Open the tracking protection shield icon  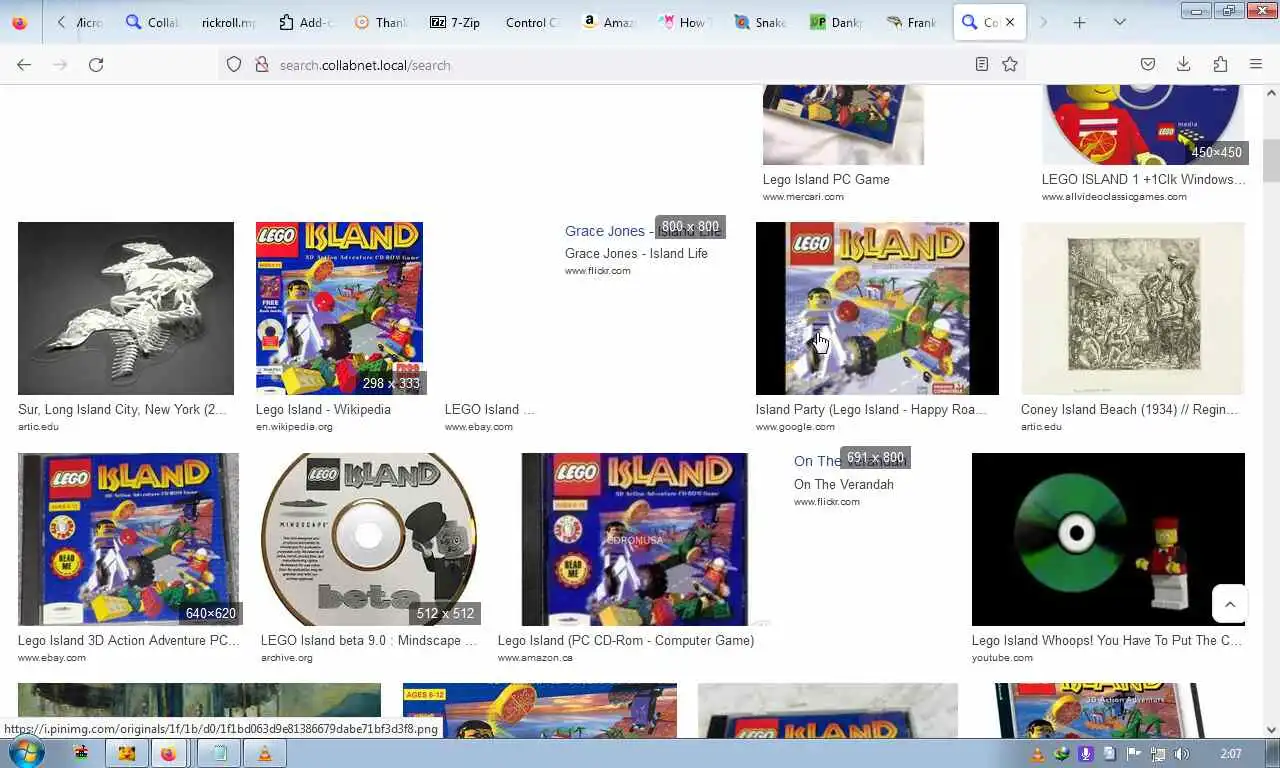click(234, 65)
